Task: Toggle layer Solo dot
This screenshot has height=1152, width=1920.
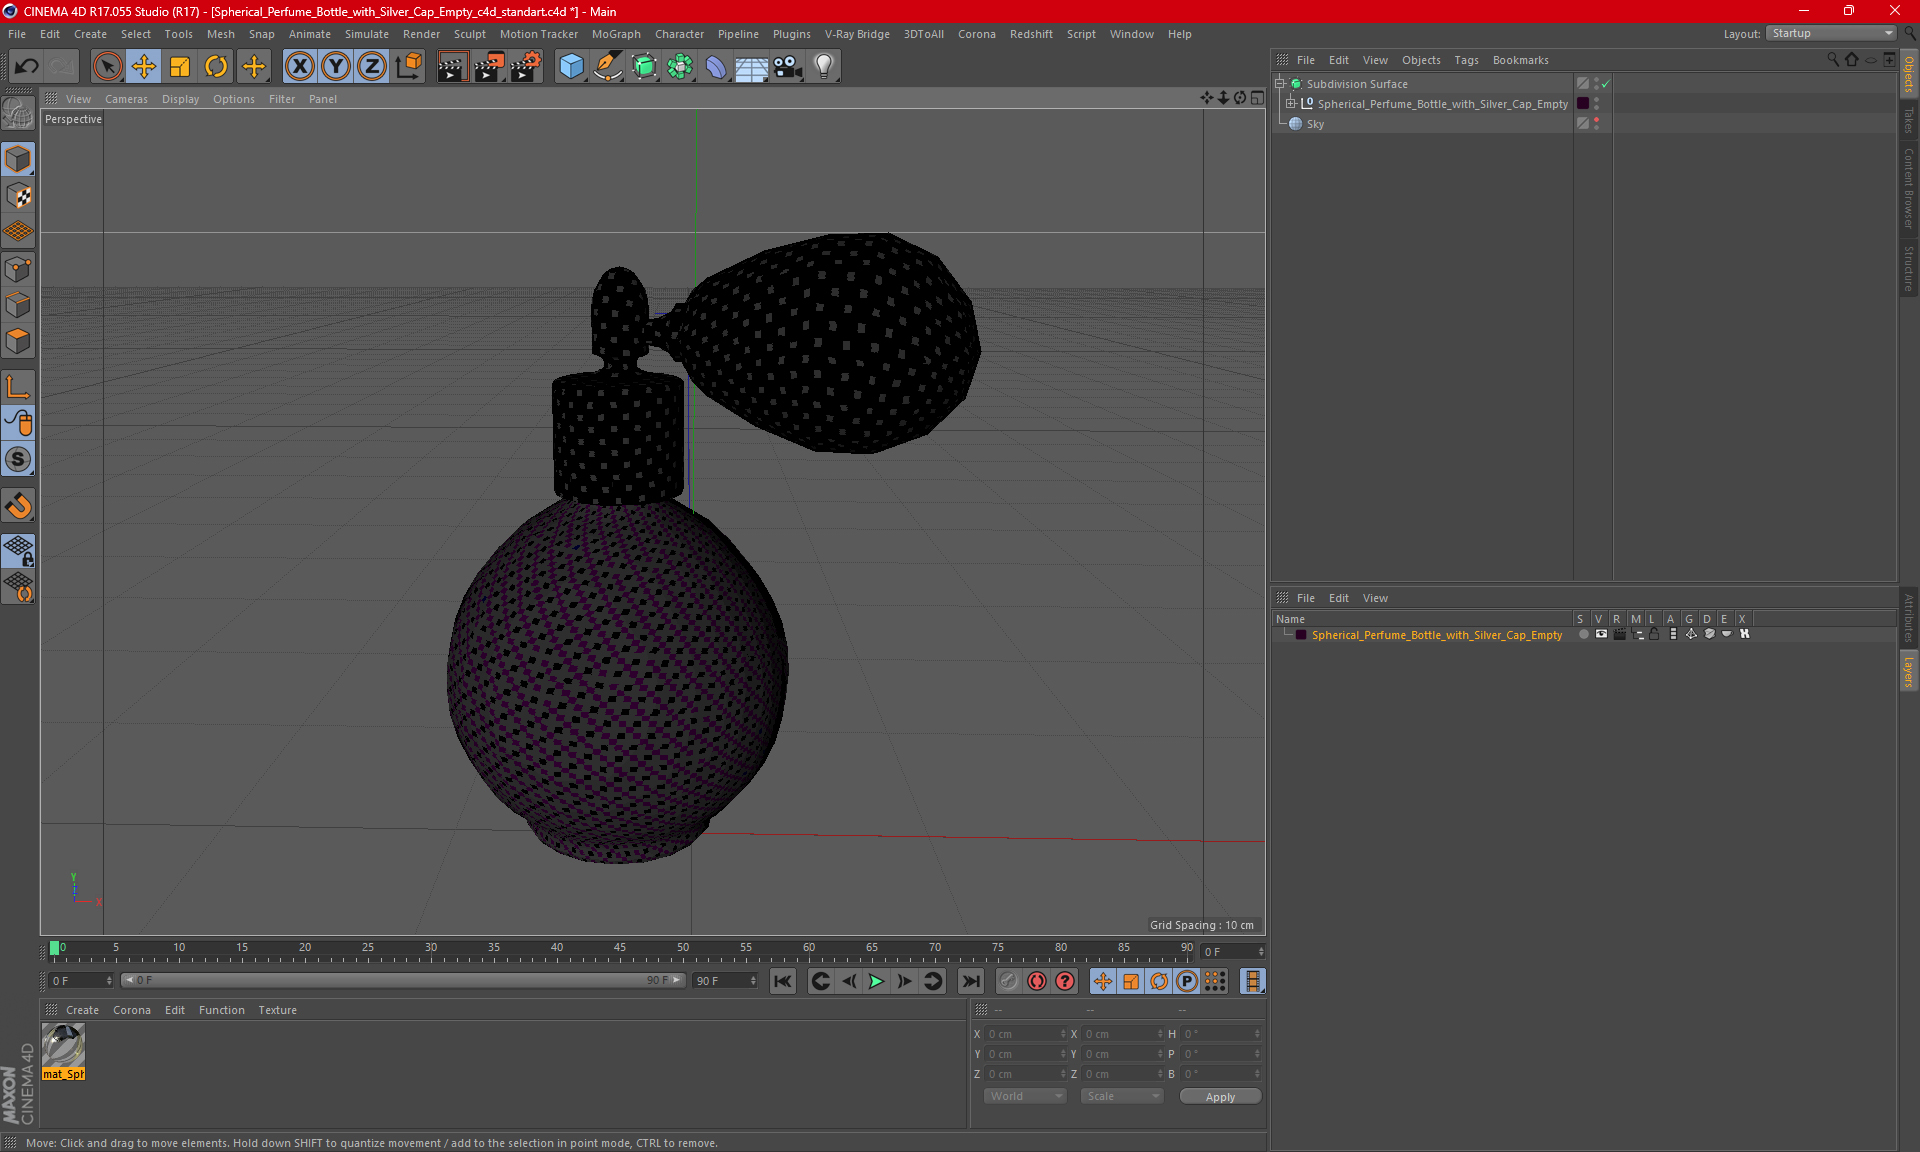Action: (x=1583, y=634)
